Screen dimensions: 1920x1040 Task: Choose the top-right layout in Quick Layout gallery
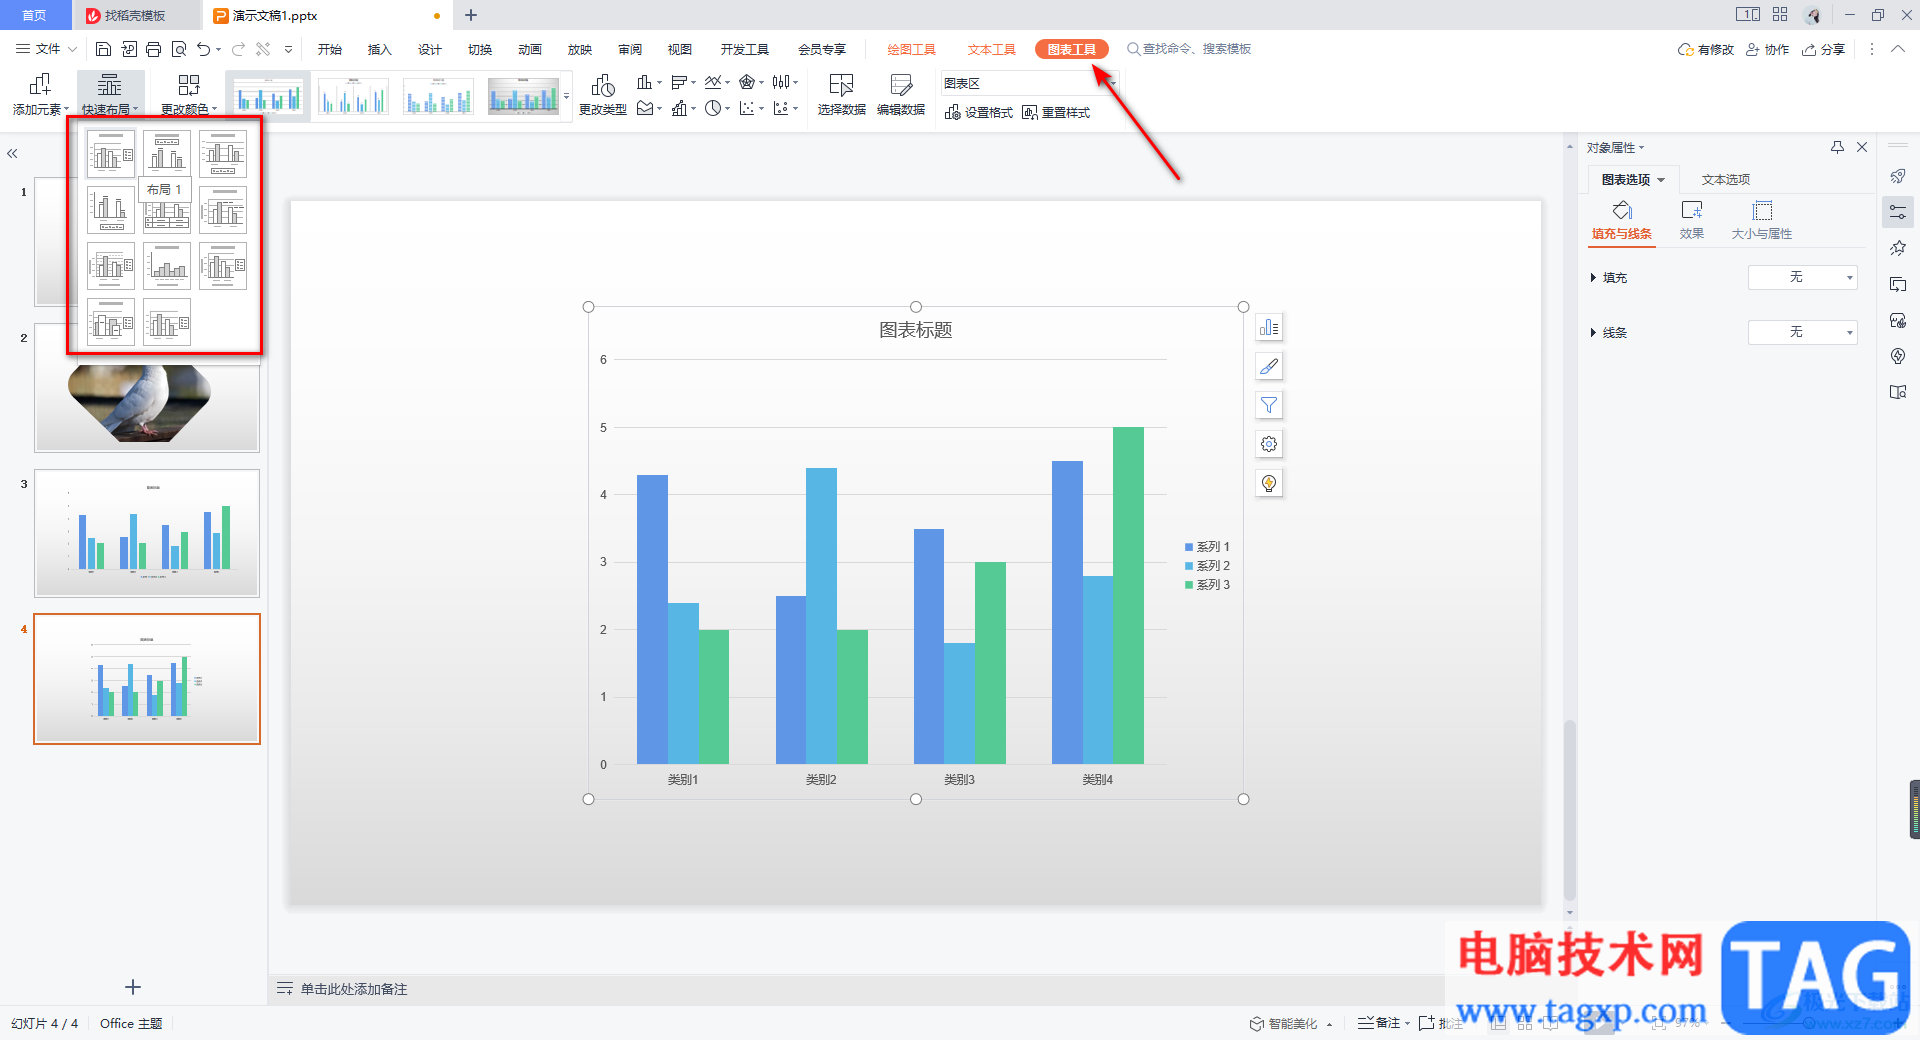click(x=223, y=154)
